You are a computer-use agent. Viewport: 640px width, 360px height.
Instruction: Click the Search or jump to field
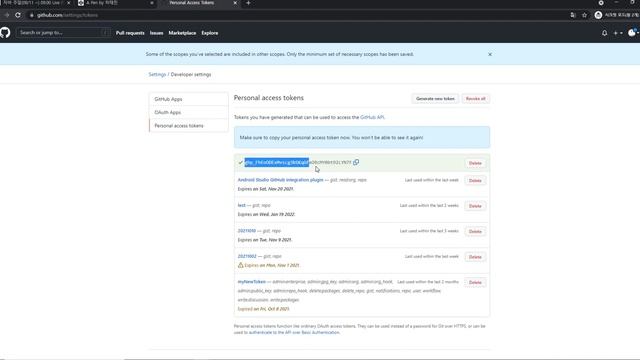point(63,33)
